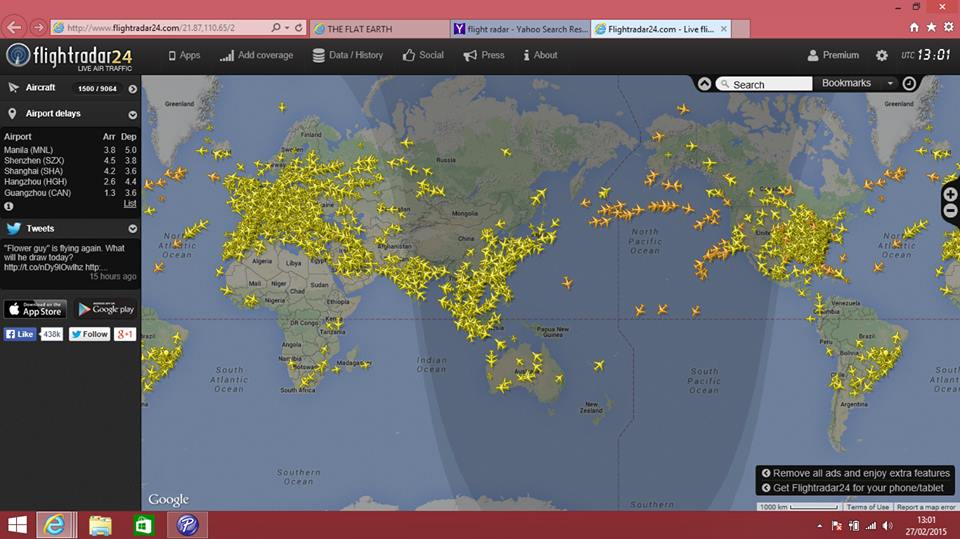The width and height of the screenshot is (960, 539).
Task: Click Remove all ads and enjoy extra features
Action: point(856,473)
